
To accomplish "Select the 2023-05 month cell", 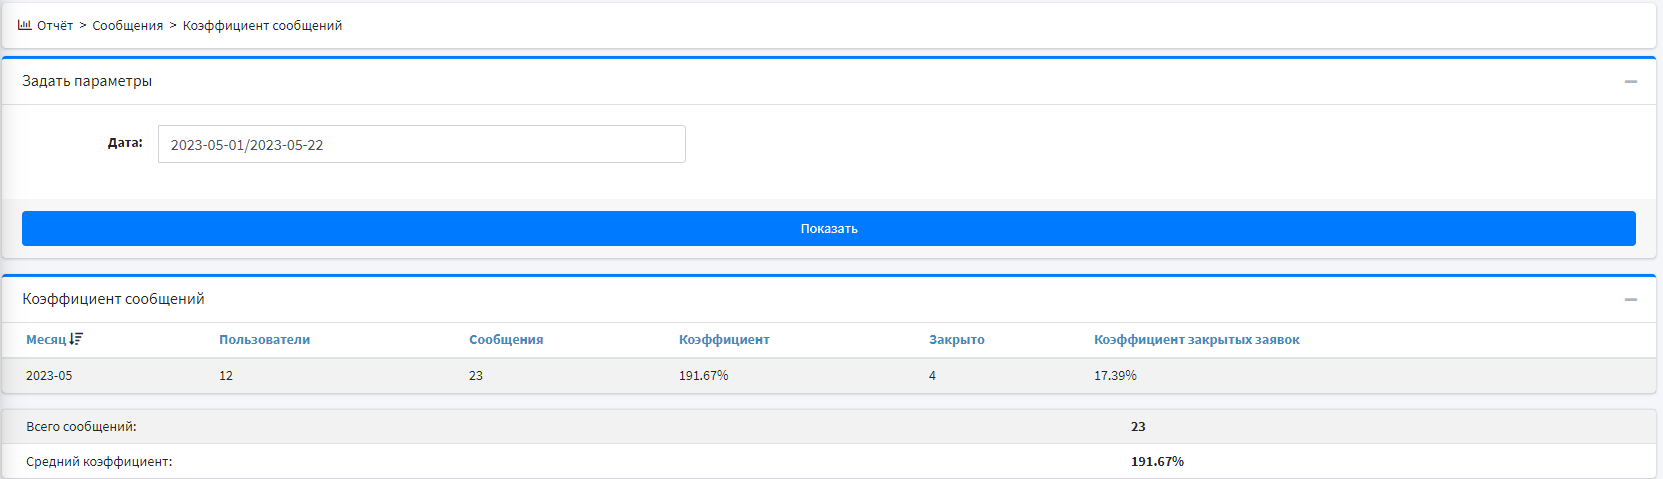I will tap(49, 376).
